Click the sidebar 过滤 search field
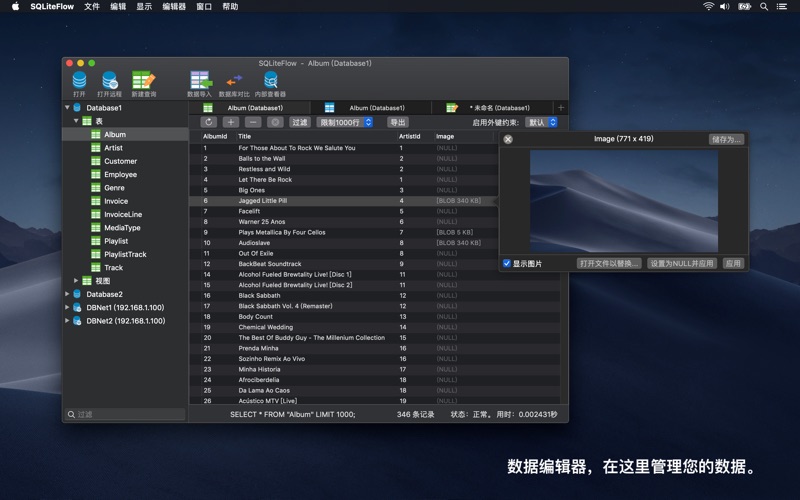This screenshot has width=800, height=500. click(127, 414)
